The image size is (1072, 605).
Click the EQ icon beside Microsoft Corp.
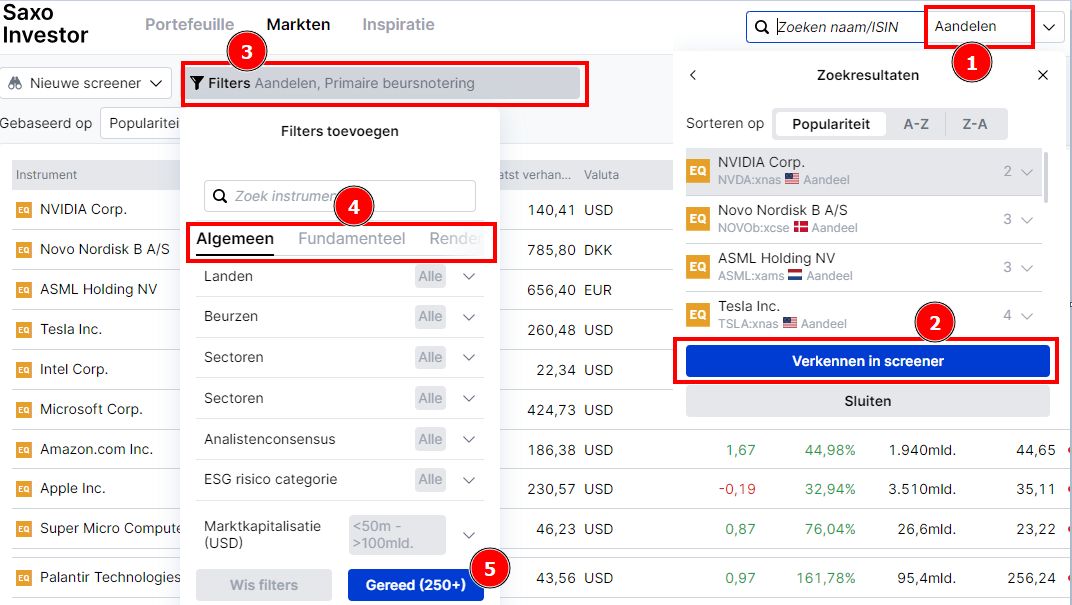24,410
